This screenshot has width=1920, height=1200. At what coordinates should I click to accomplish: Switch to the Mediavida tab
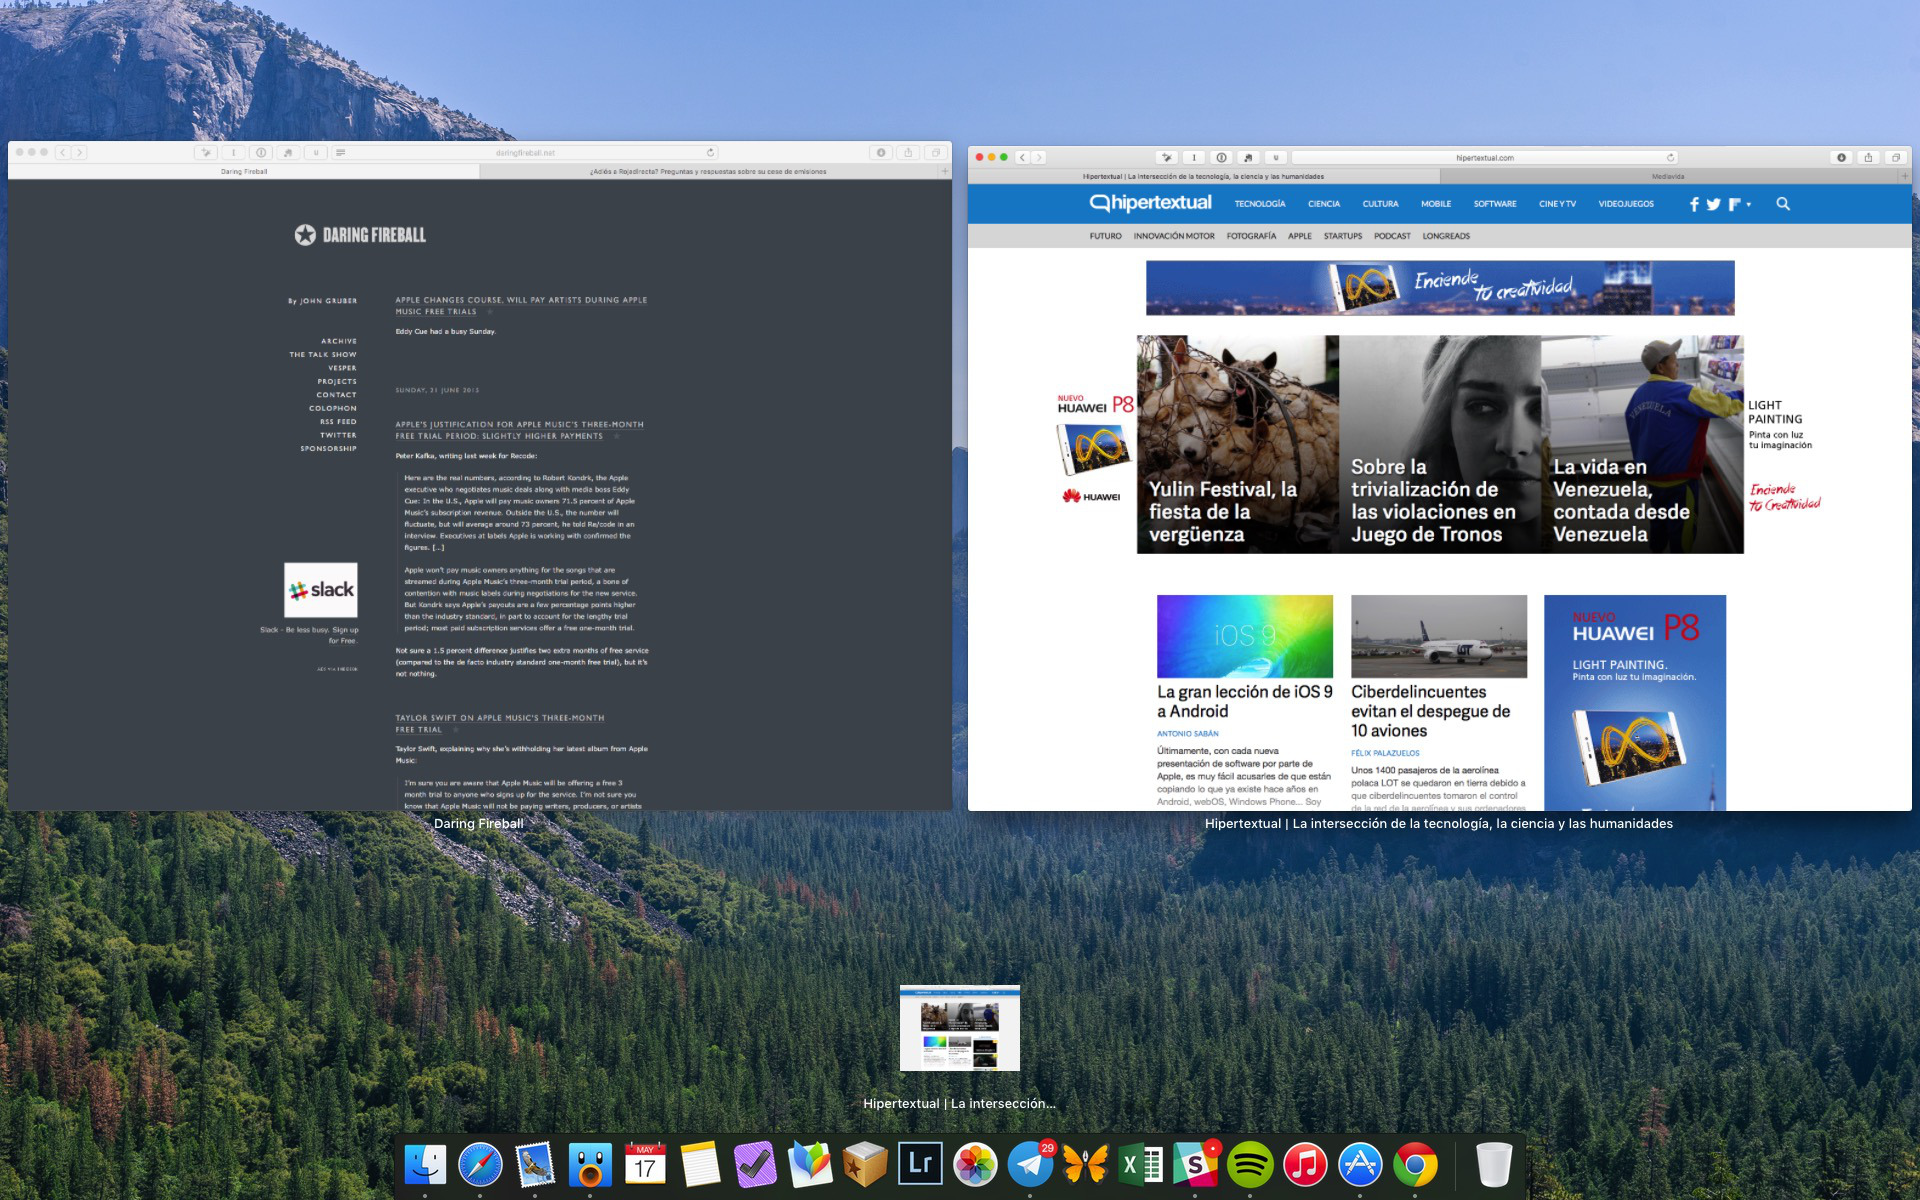click(x=1668, y=176)
